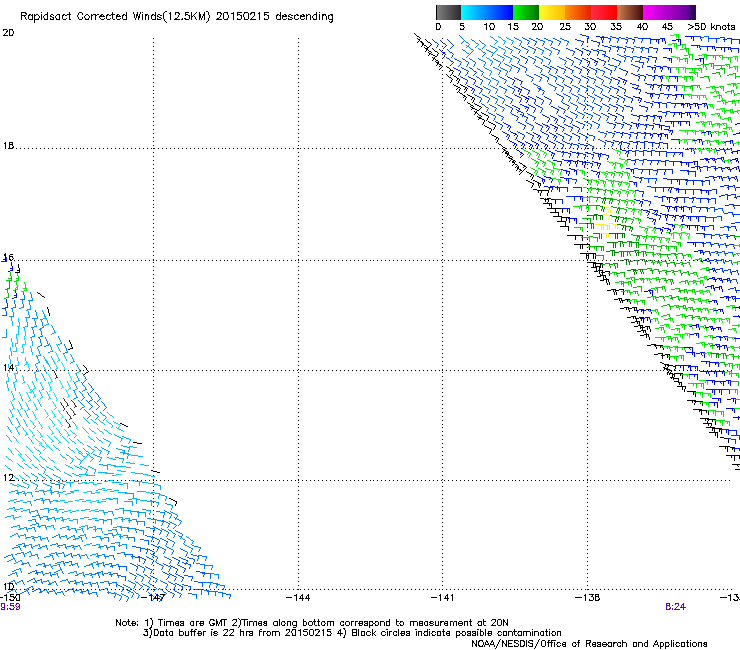740x650 pixels.
Task: Click the green 15–20 knots legend segment
Action: [x=526, y=12]
